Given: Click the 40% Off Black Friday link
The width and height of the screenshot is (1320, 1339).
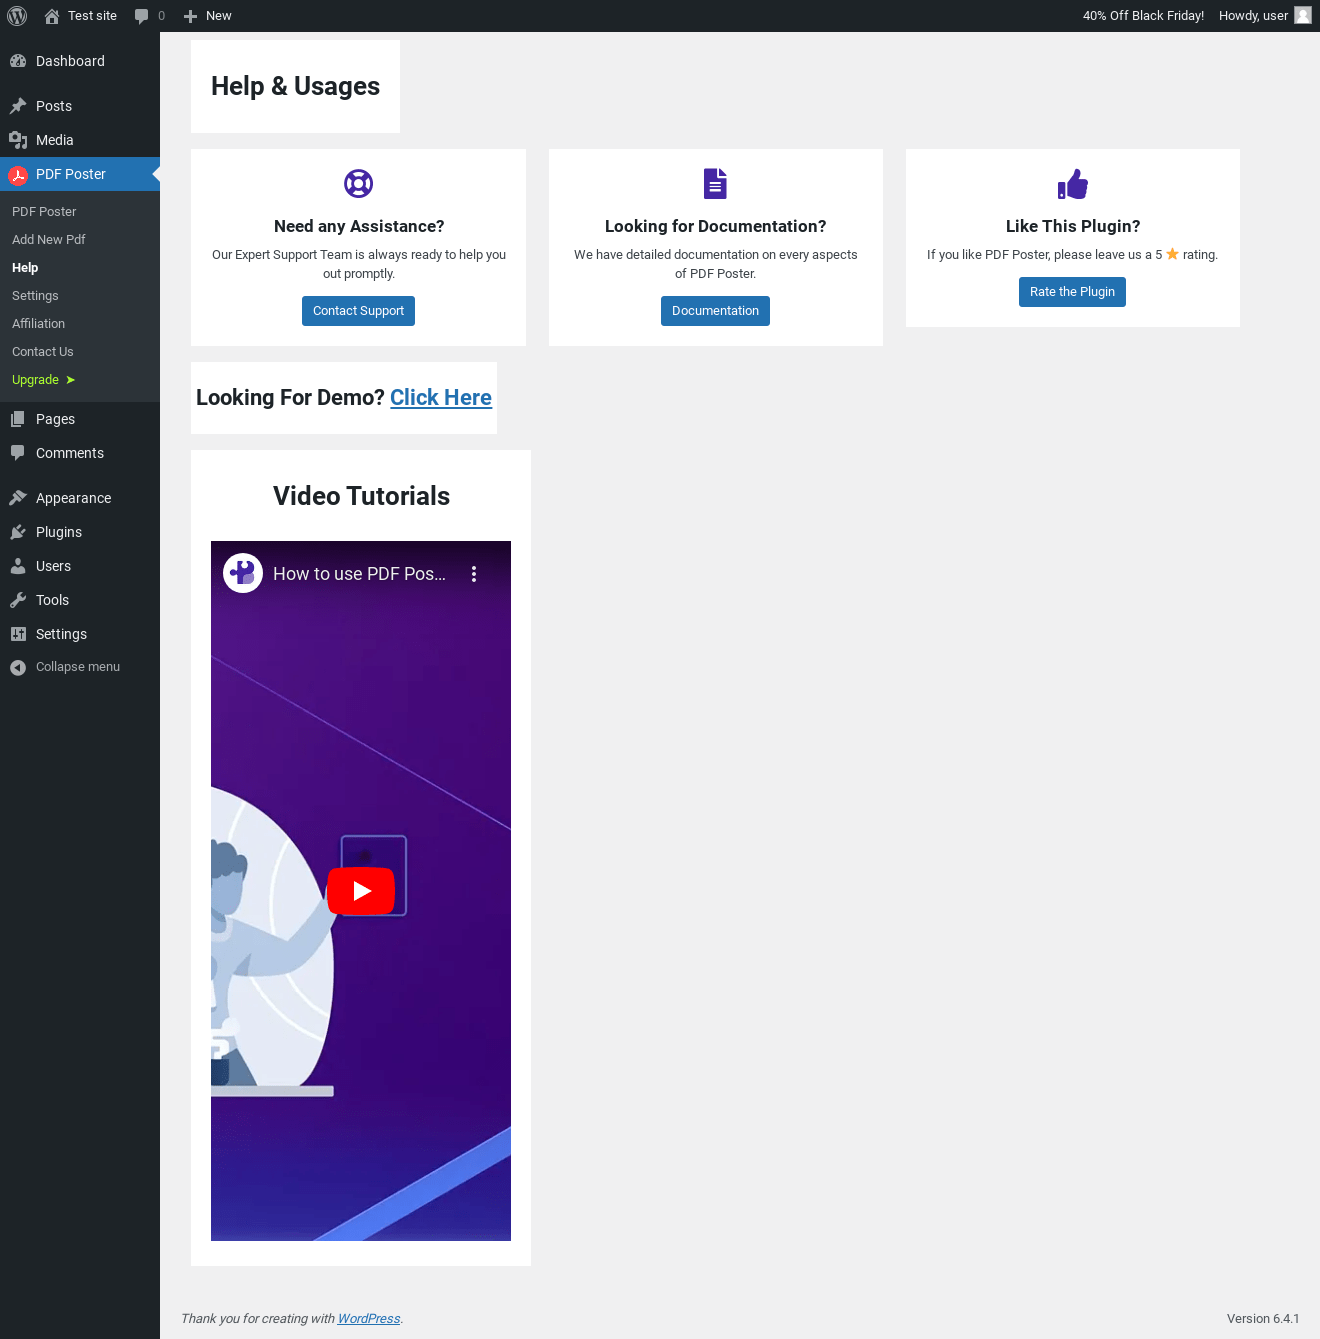Looking at the screenshot, I should pos(1143,16).
